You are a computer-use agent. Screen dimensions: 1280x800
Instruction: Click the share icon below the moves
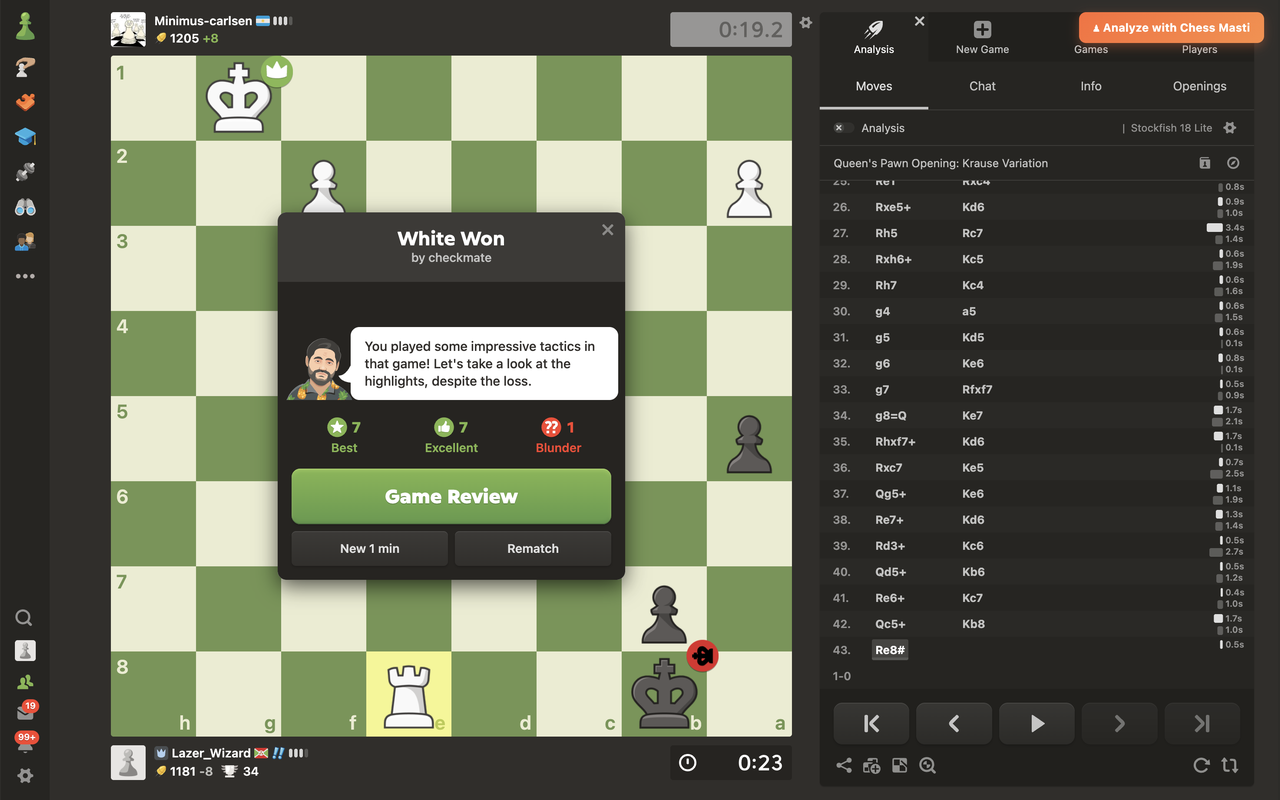(844, 765)
